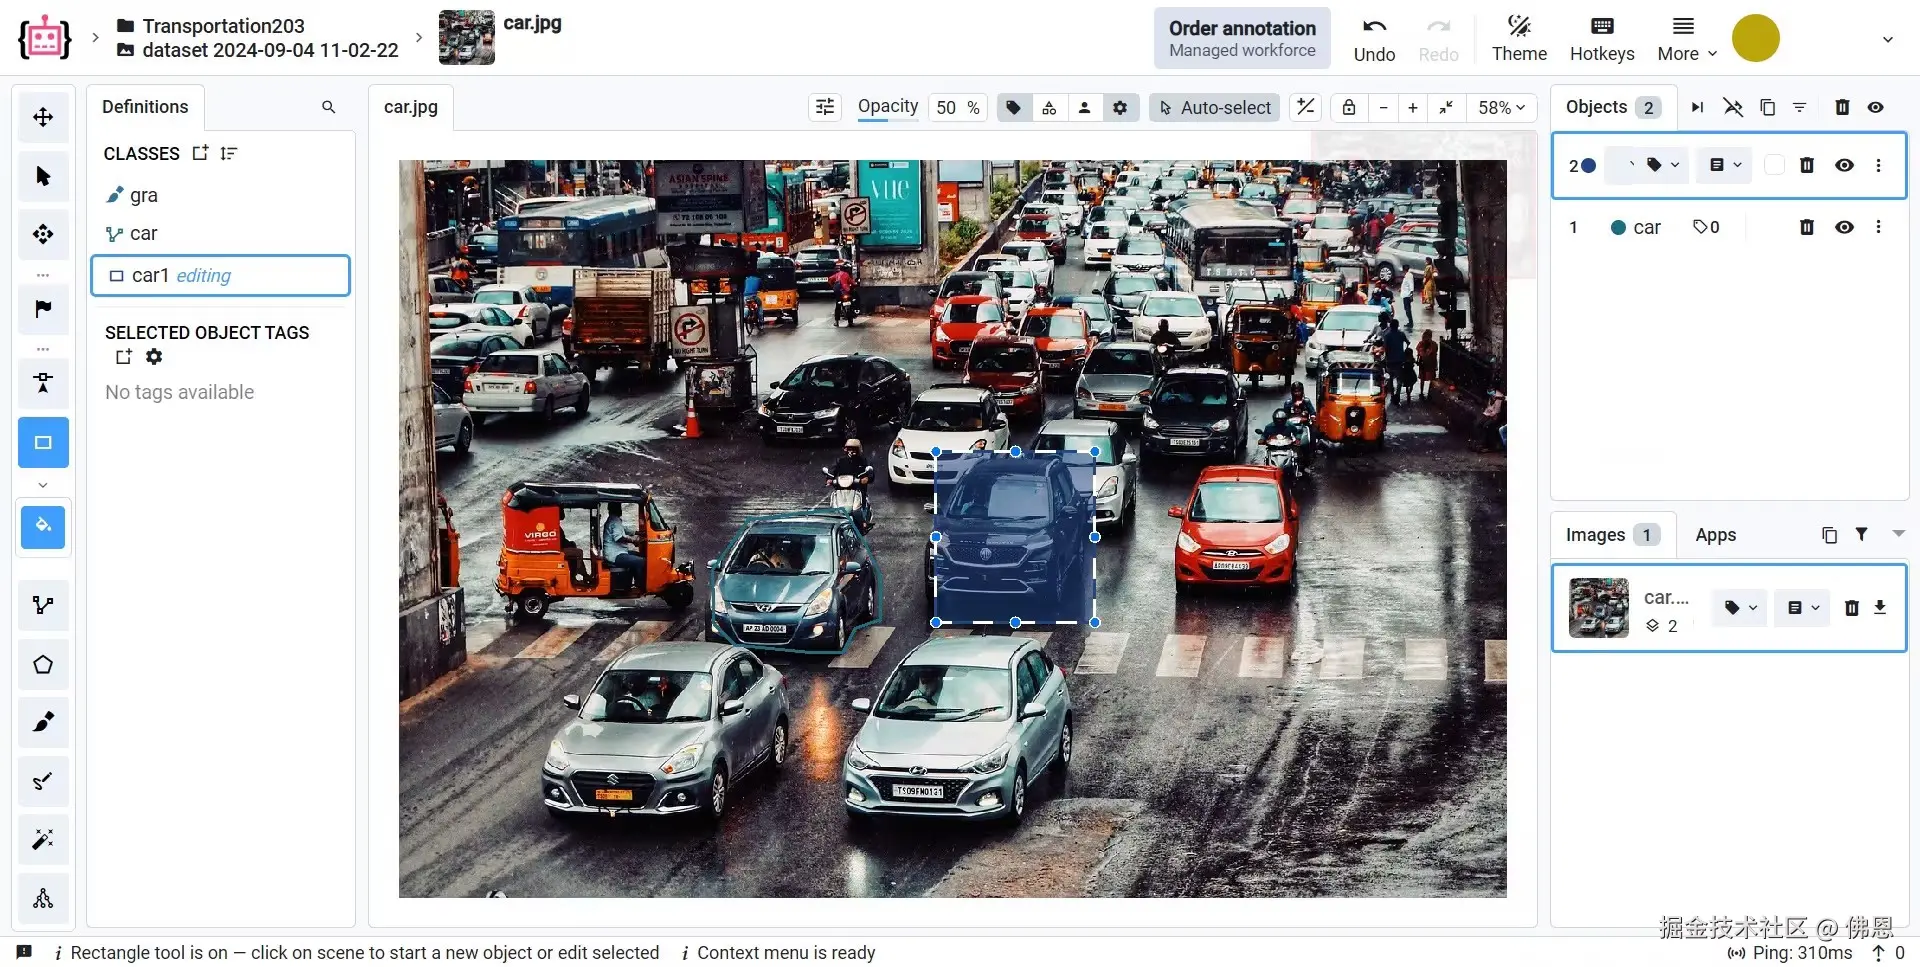This screenshot has height=967, width=1920.
Task: Pick the brush tool in left toolbar
Action: coord(43,722)
